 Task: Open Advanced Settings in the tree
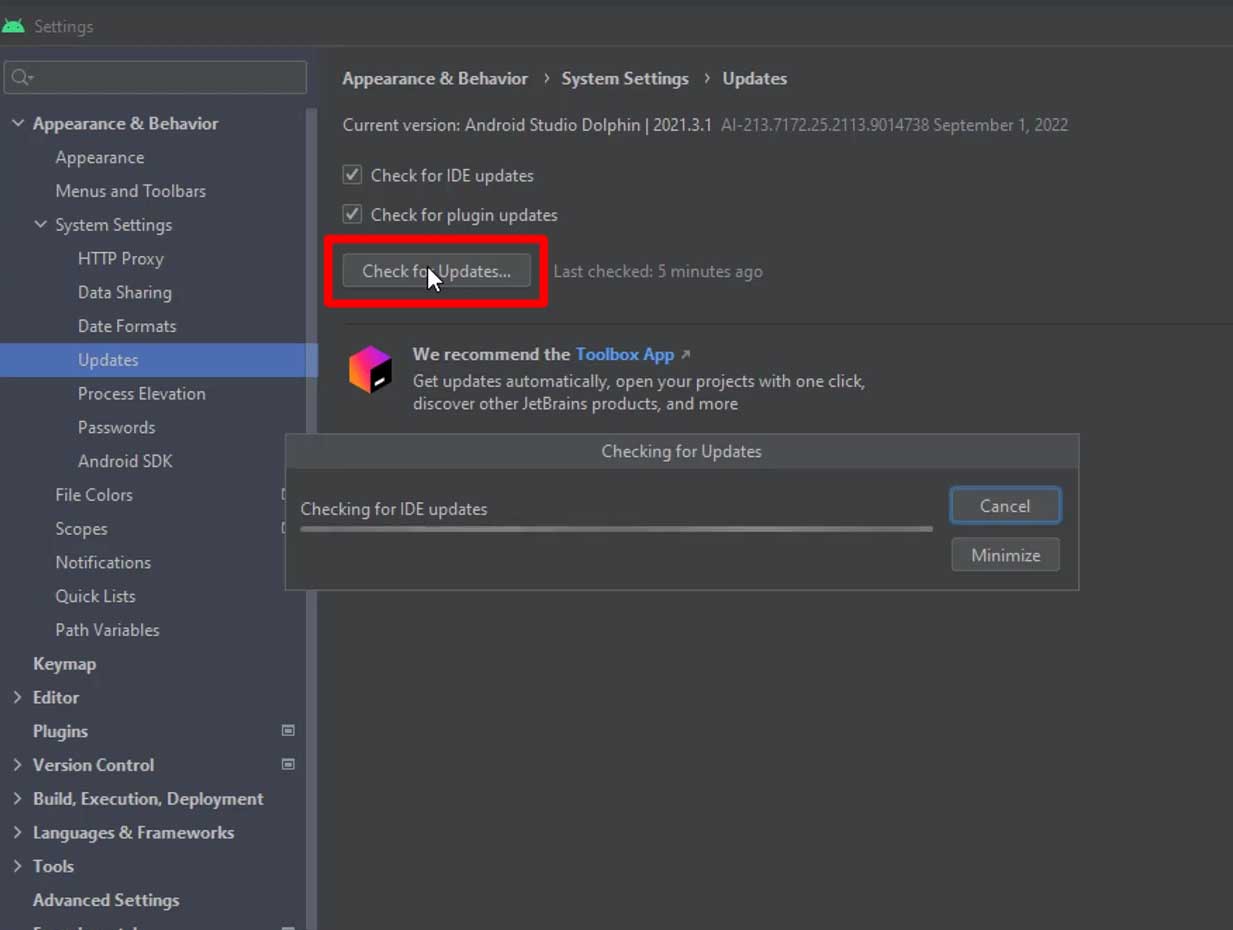[x=106, y=900]
